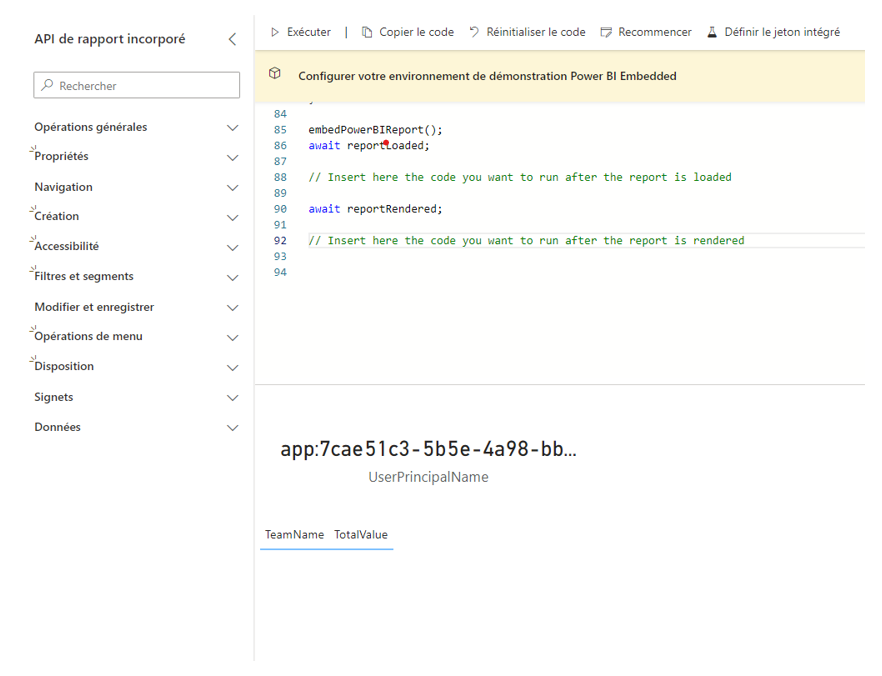Select Modifier et enregistrer label
This screenshot has height=676, width=882.
tap(94, 307)
